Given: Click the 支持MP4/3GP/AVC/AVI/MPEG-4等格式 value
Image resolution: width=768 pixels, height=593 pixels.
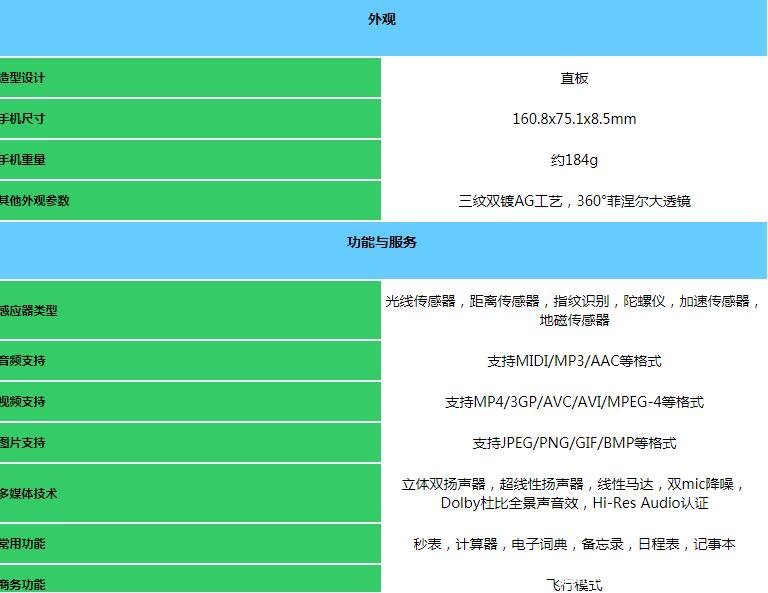Looking at the screenshot, I should (574, 402).
